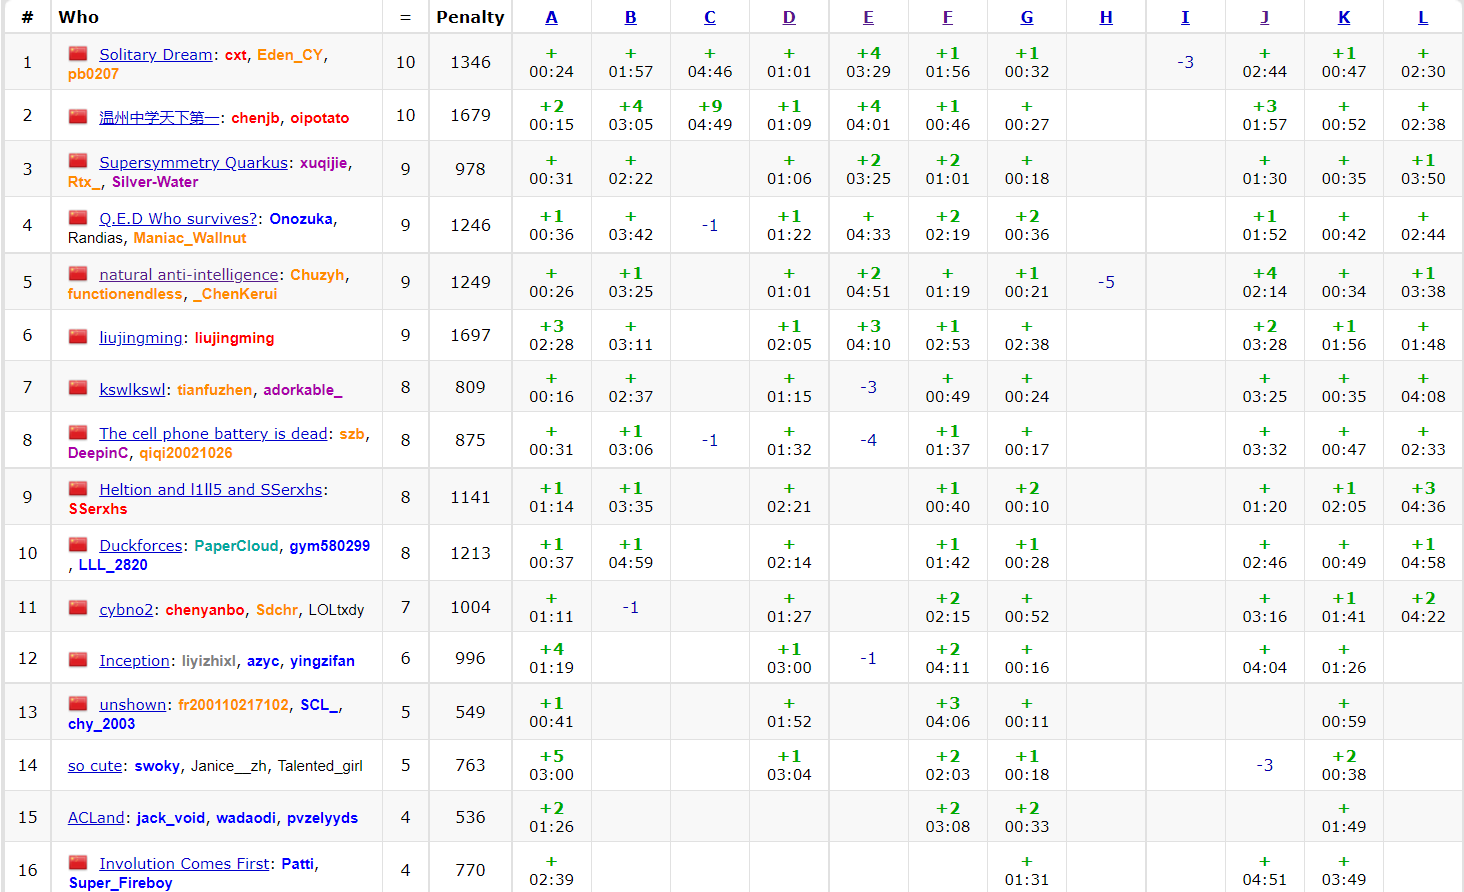Click the flag beside liujingming team name
The height and width of the screenshot is (892, 1464).
point(78,337)
